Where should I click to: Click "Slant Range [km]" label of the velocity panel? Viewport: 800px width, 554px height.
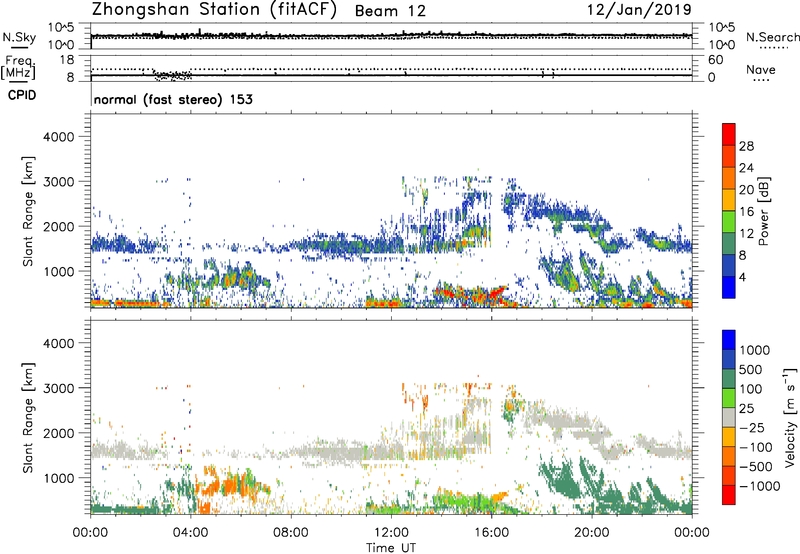28,418
